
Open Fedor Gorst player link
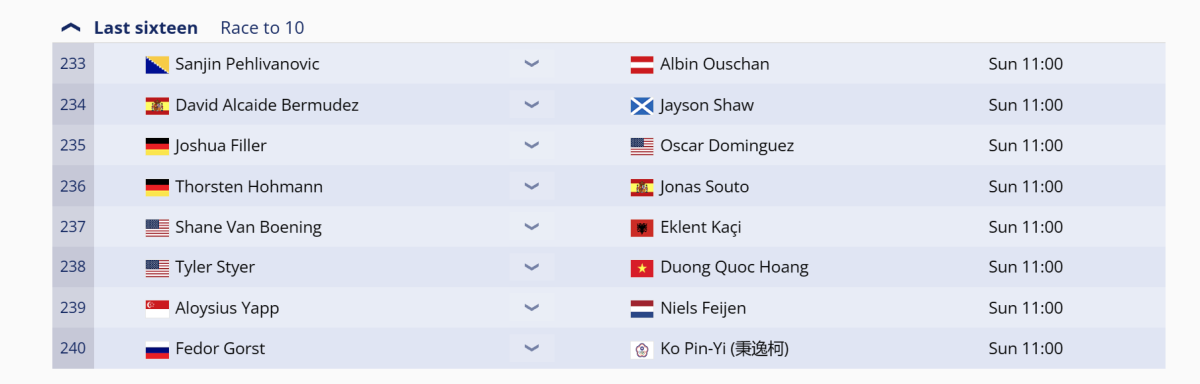220,349
